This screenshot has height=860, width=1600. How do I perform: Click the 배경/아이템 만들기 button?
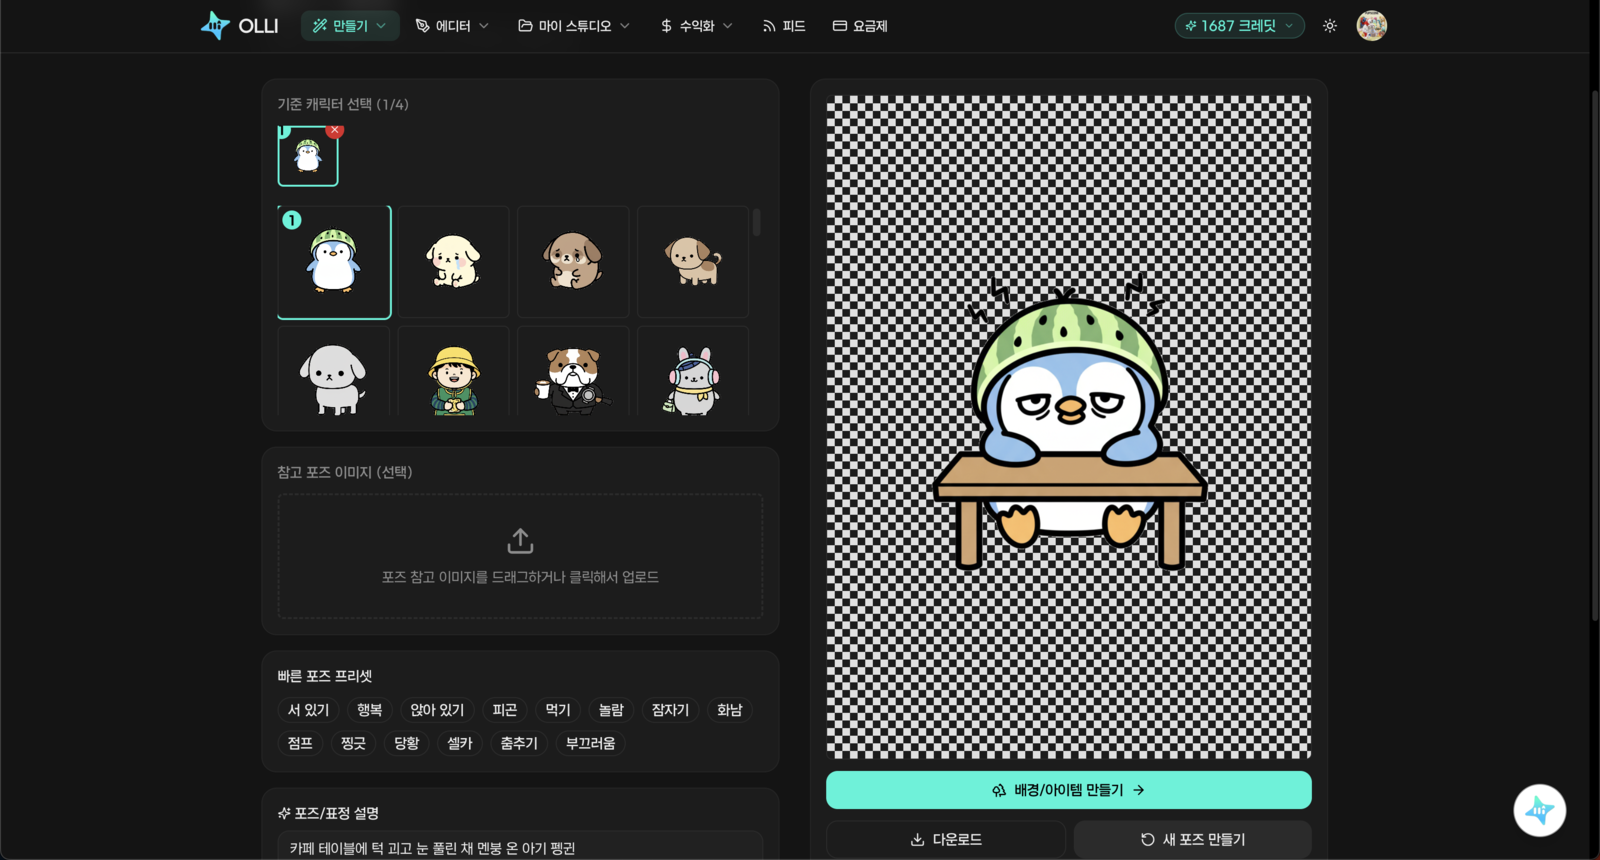pos(1068,790)
